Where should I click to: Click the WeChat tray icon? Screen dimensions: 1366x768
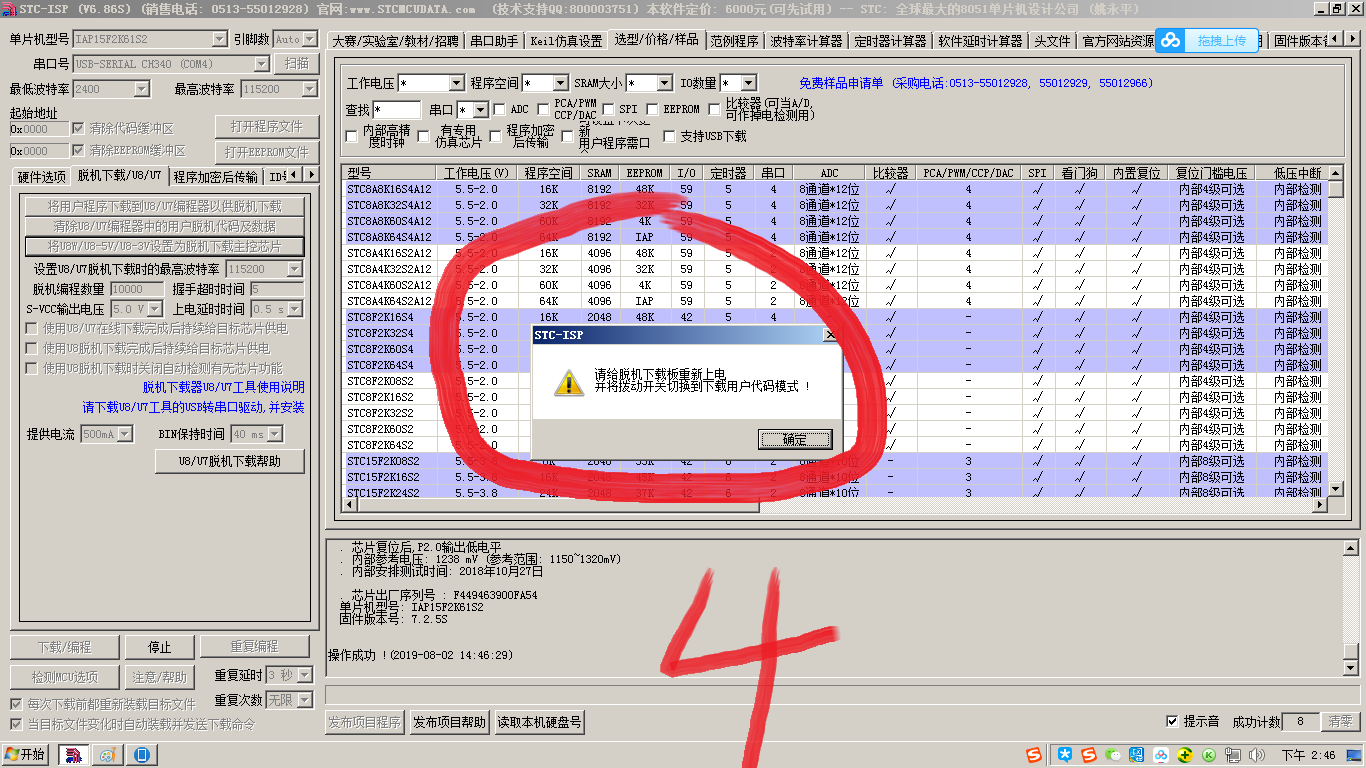coord(1111,755)
